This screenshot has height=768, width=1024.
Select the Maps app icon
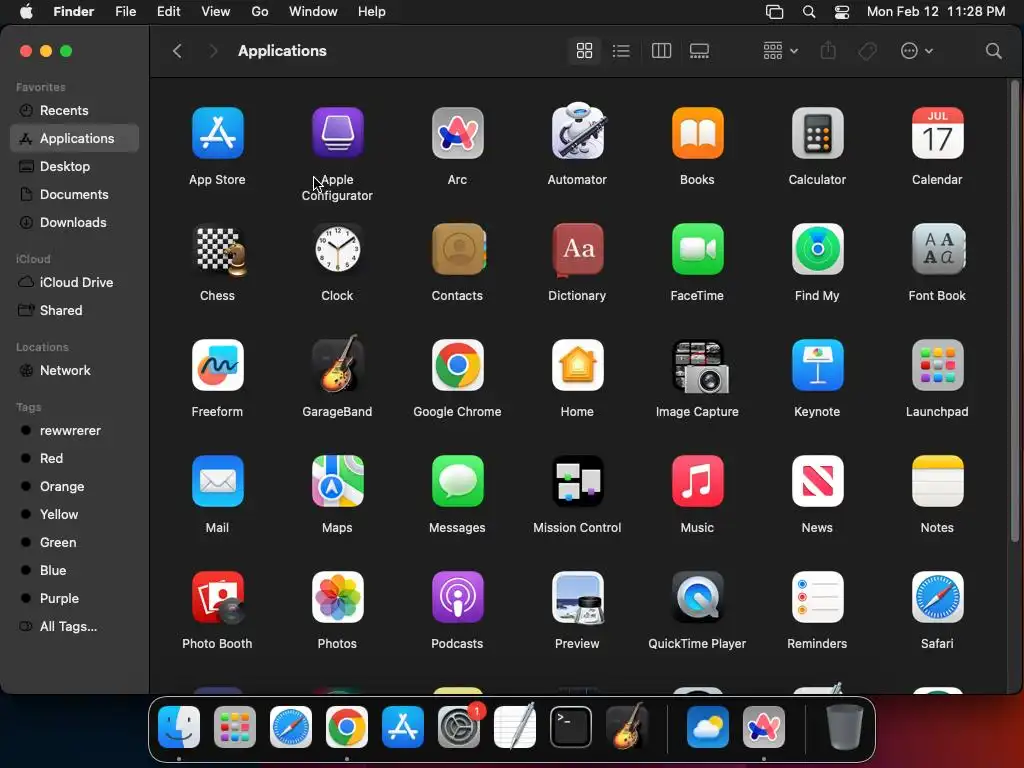[338, 481]
